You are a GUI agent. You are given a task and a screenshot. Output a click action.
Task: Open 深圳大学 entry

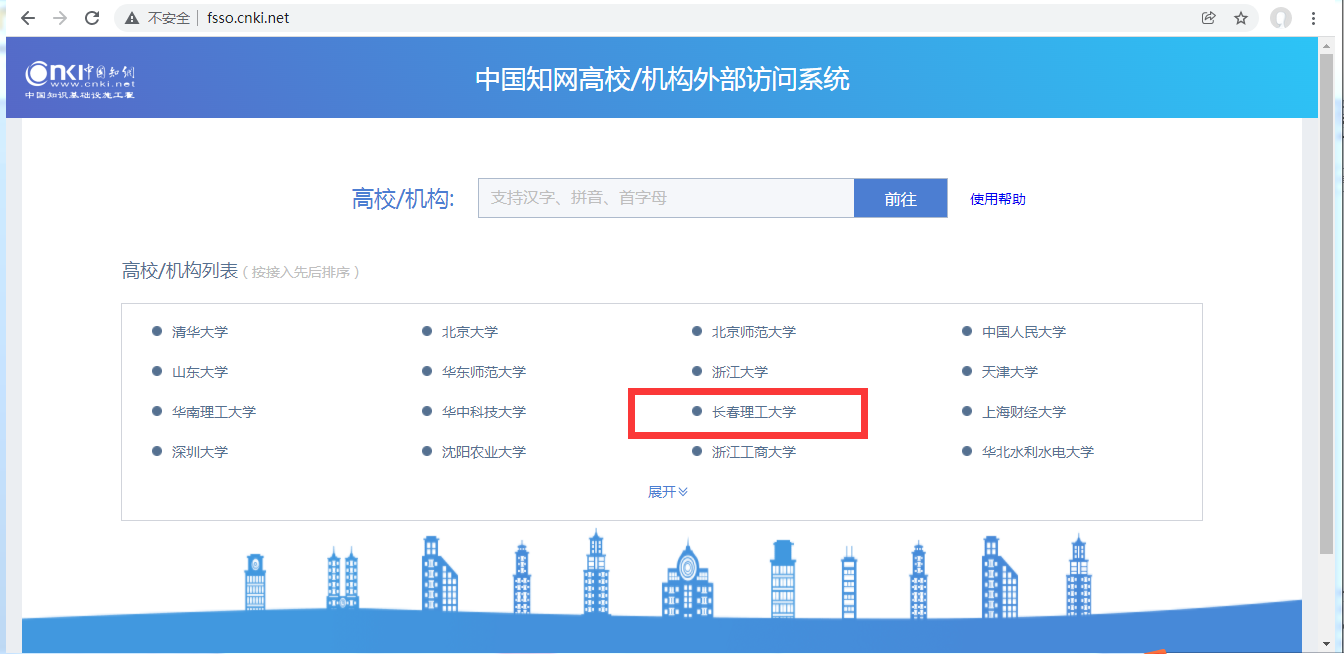pos(200,452)
